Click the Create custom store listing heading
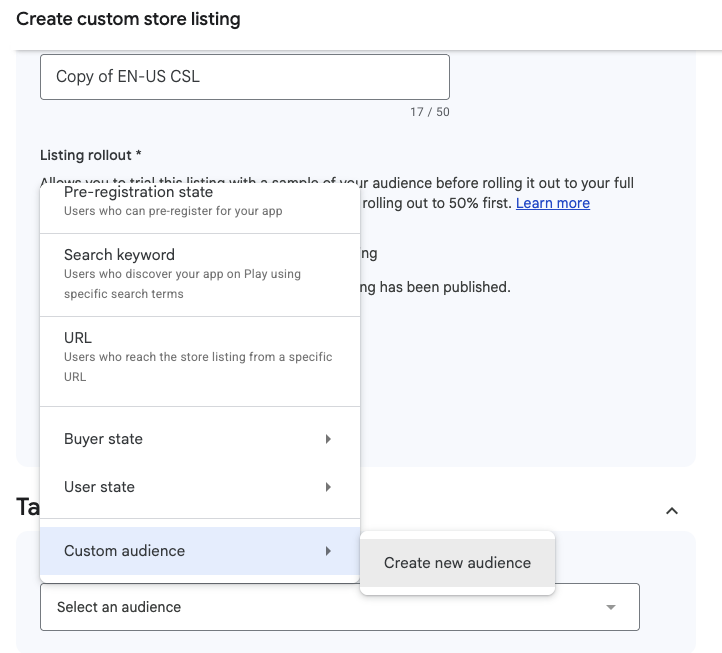The image size is (722, 653). pos(128,19)
